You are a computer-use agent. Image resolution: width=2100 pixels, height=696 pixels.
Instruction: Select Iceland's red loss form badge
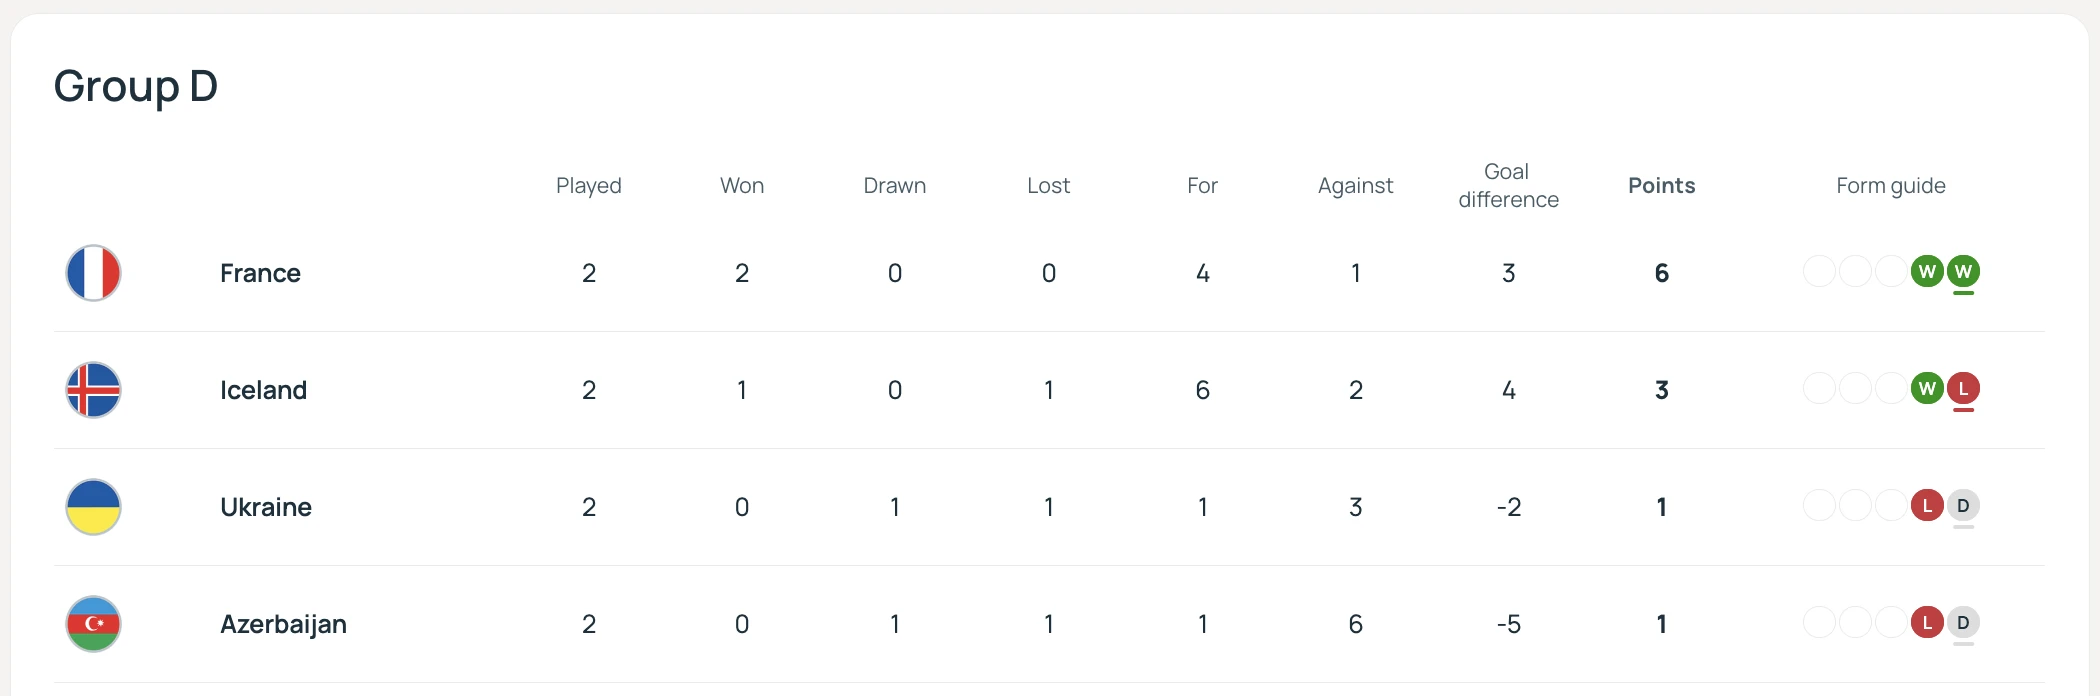click(x=1963, y=388)
